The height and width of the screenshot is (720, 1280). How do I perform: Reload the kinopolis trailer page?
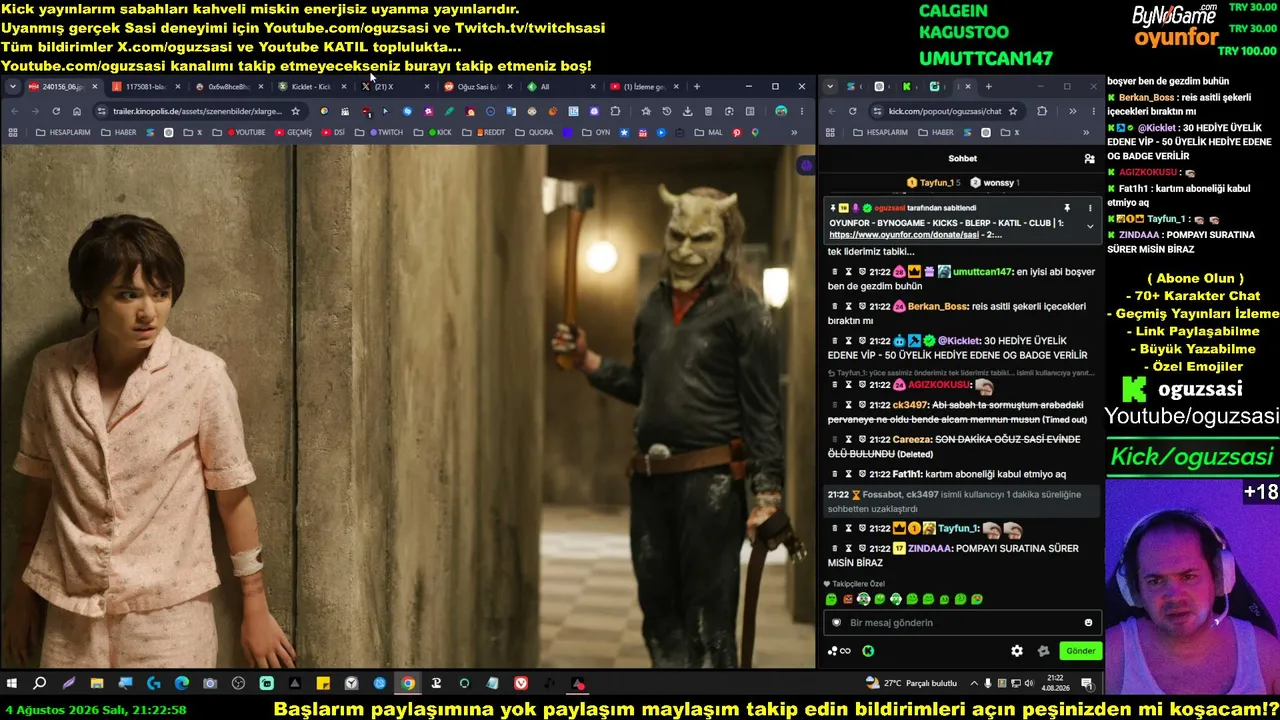click(x=56, y=111)
